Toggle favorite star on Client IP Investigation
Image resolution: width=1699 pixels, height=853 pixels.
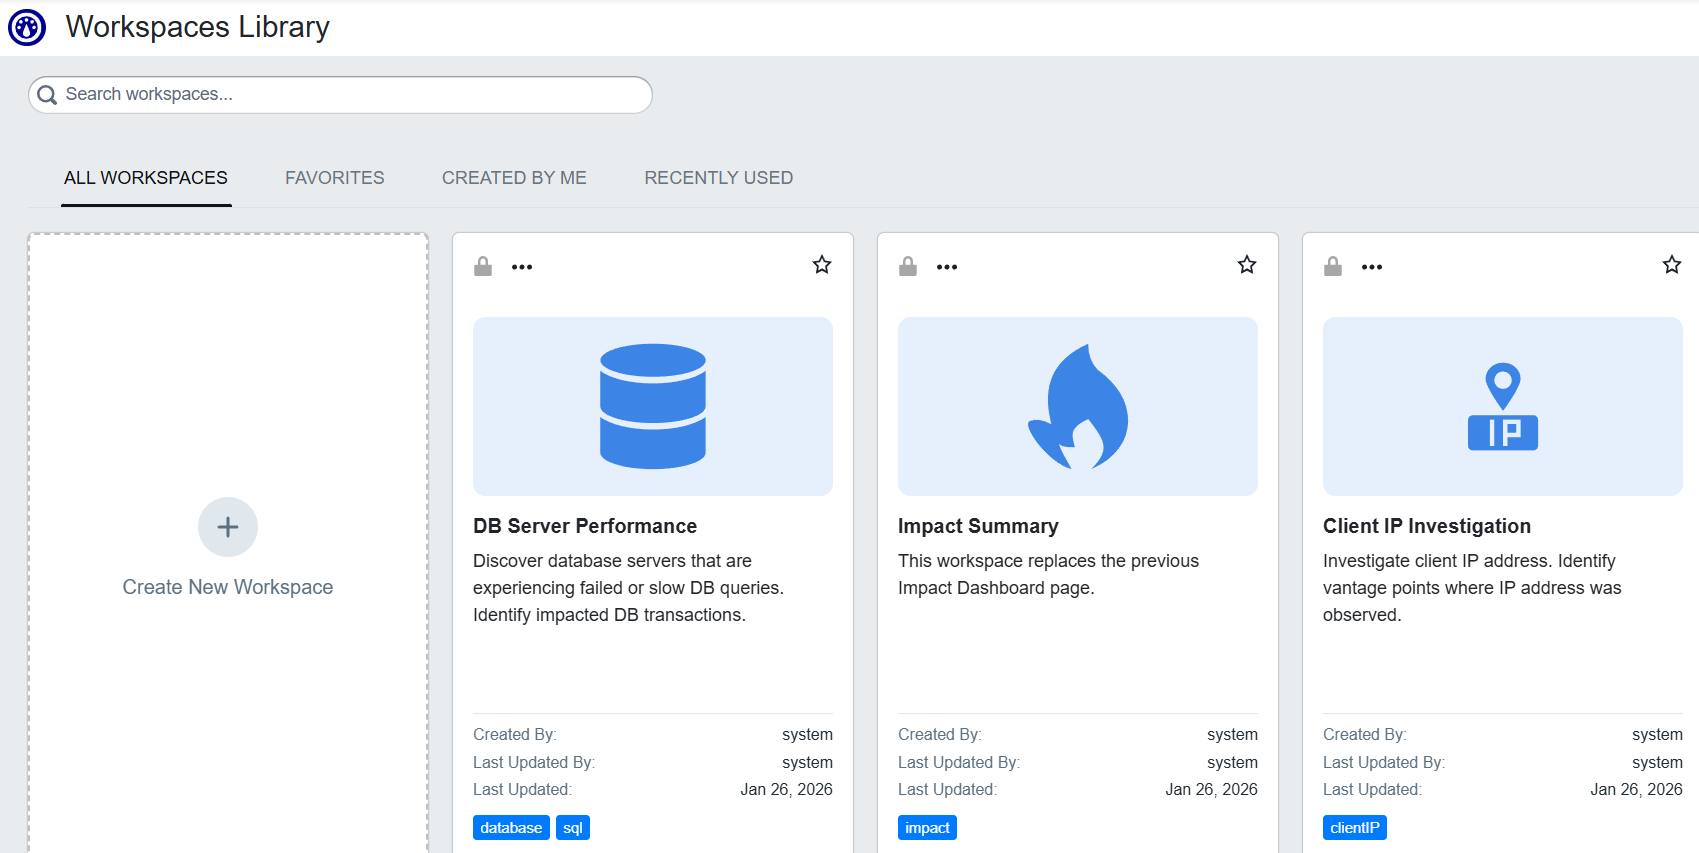(x=1672, y=265)
